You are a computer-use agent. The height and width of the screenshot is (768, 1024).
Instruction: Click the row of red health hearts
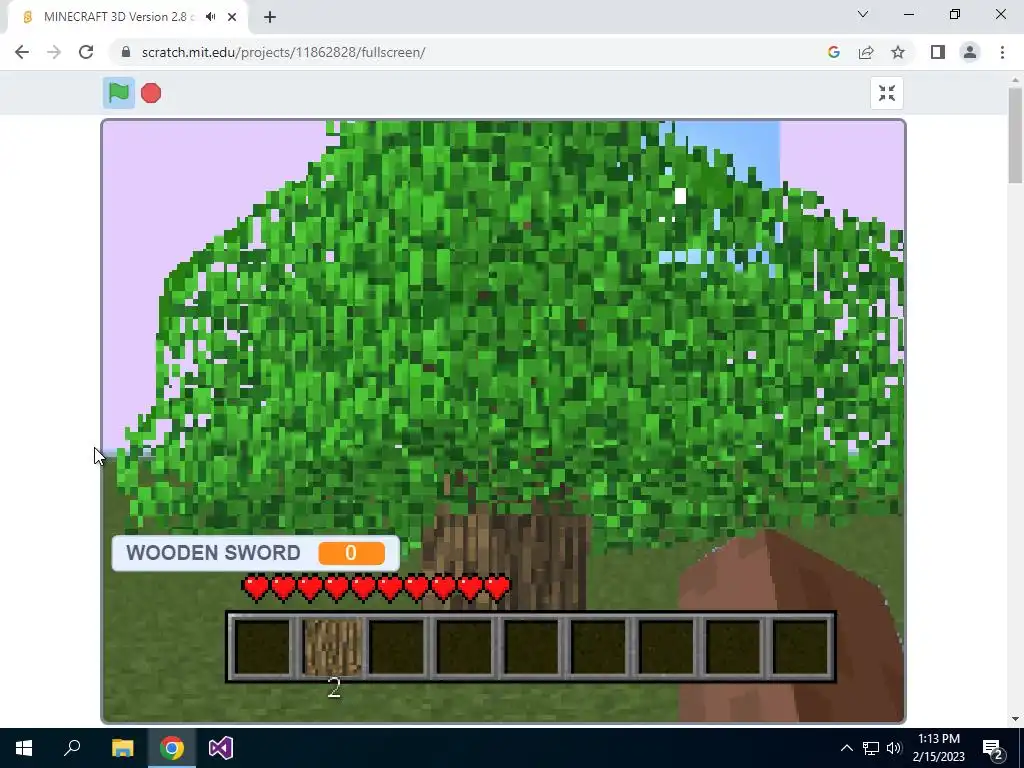coord(376,588)
